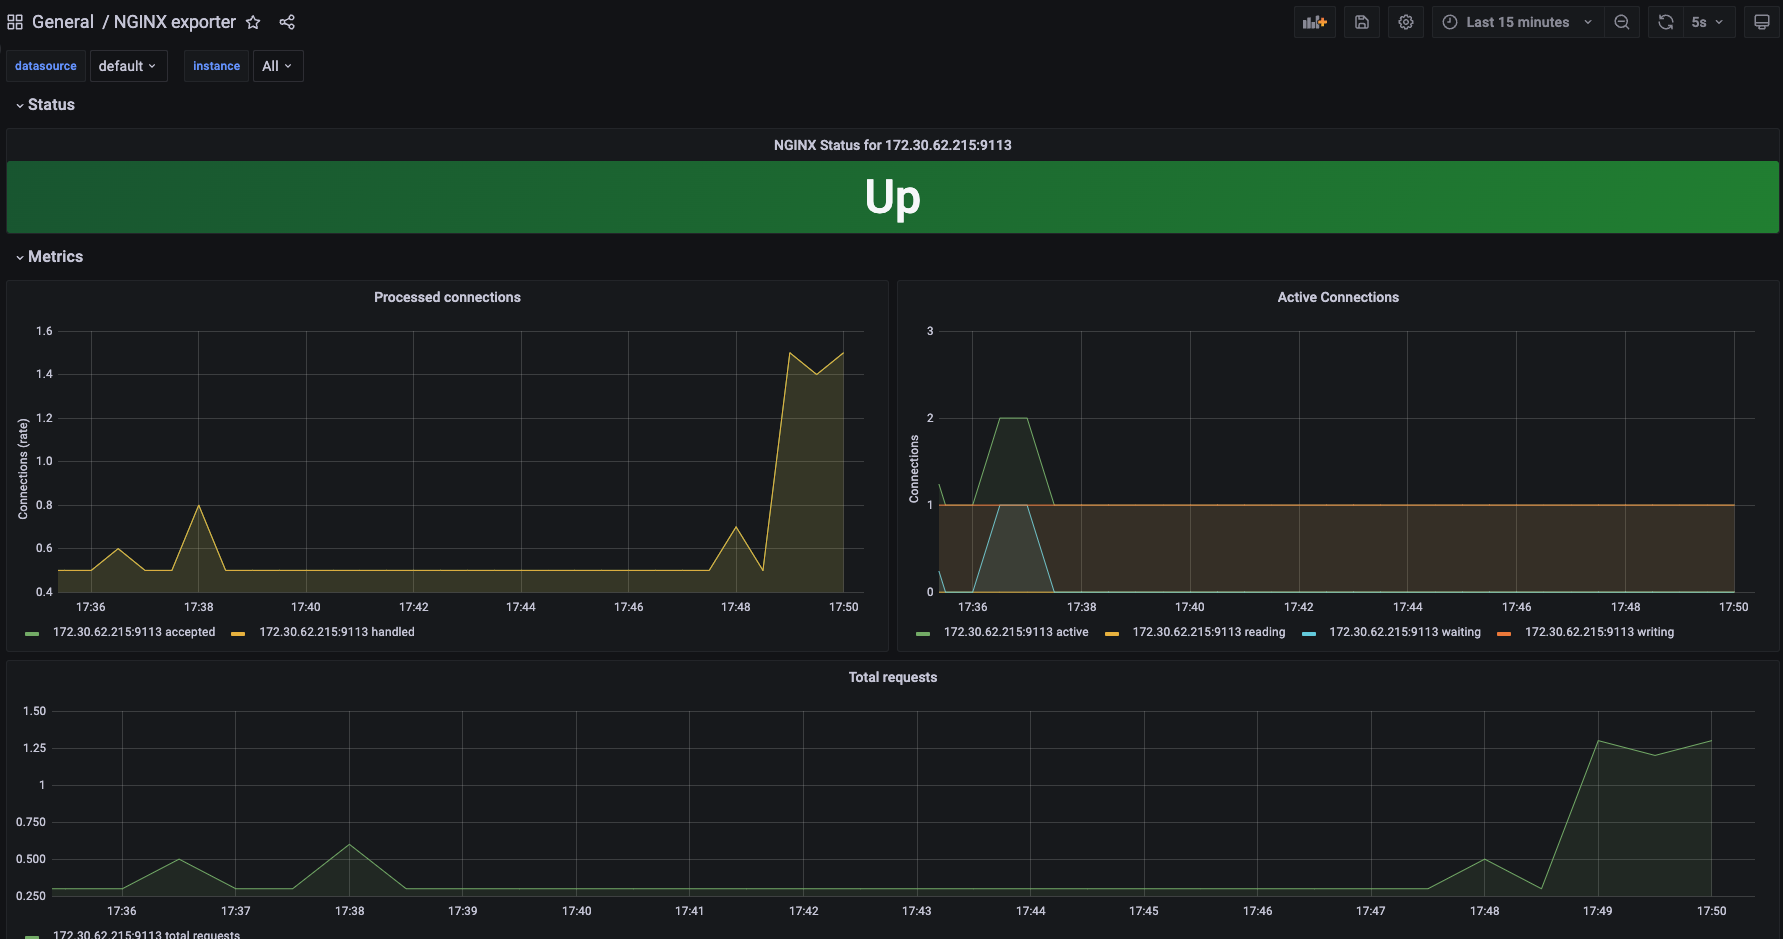Open Processed connections panel title menu
The width and height of the screenshot is (1783, 939).
click(447, 297)
